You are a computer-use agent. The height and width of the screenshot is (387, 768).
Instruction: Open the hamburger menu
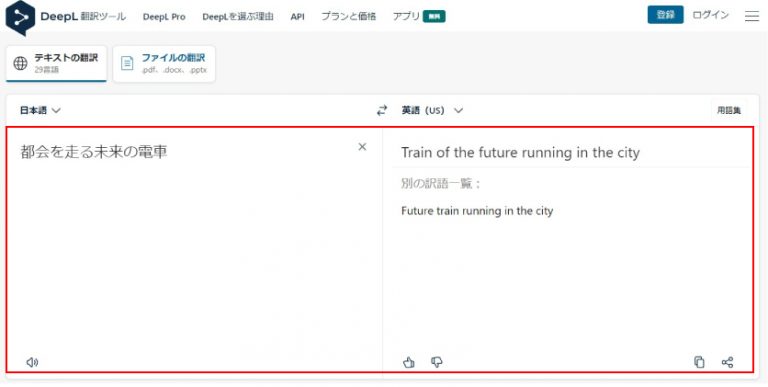752,16
